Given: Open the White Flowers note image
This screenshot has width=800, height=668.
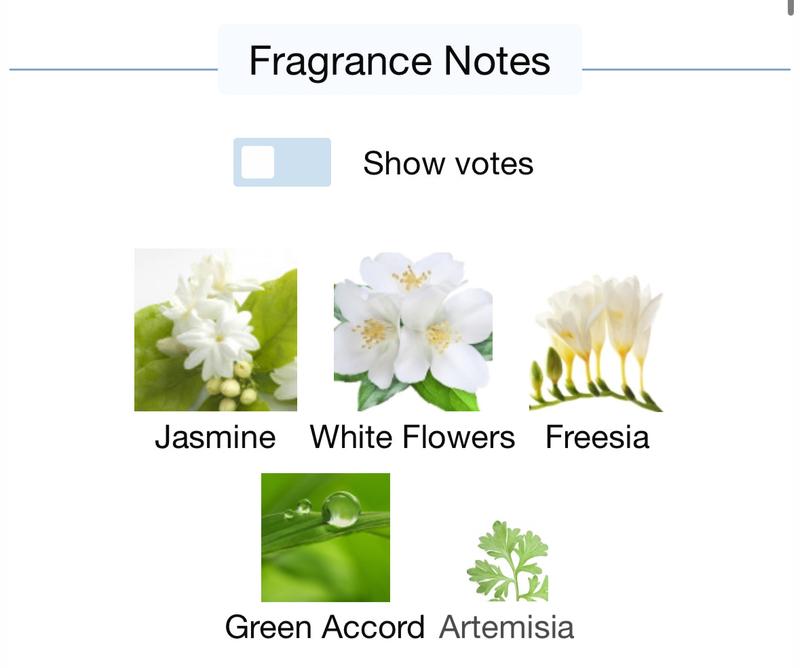Looking at the screenshot, I should (x=413, y=331).
